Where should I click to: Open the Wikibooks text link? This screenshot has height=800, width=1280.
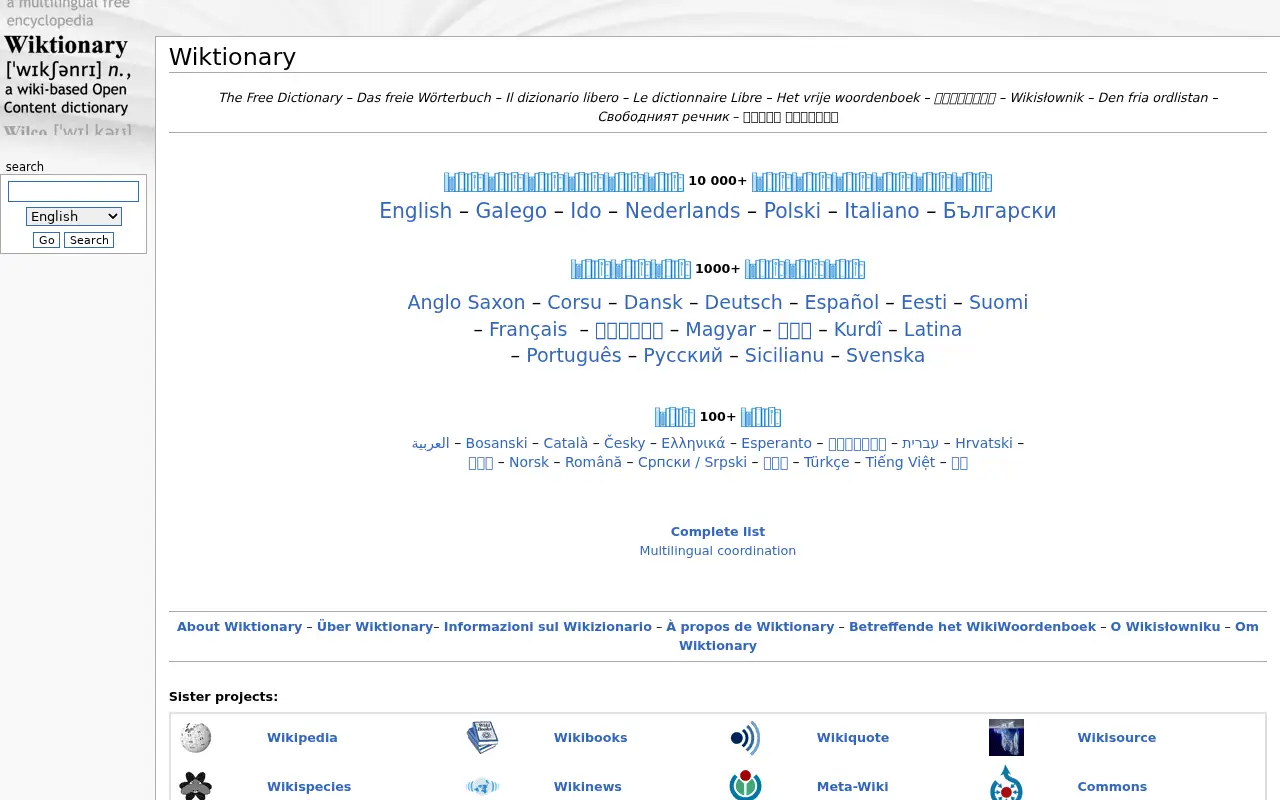(591, 738)
